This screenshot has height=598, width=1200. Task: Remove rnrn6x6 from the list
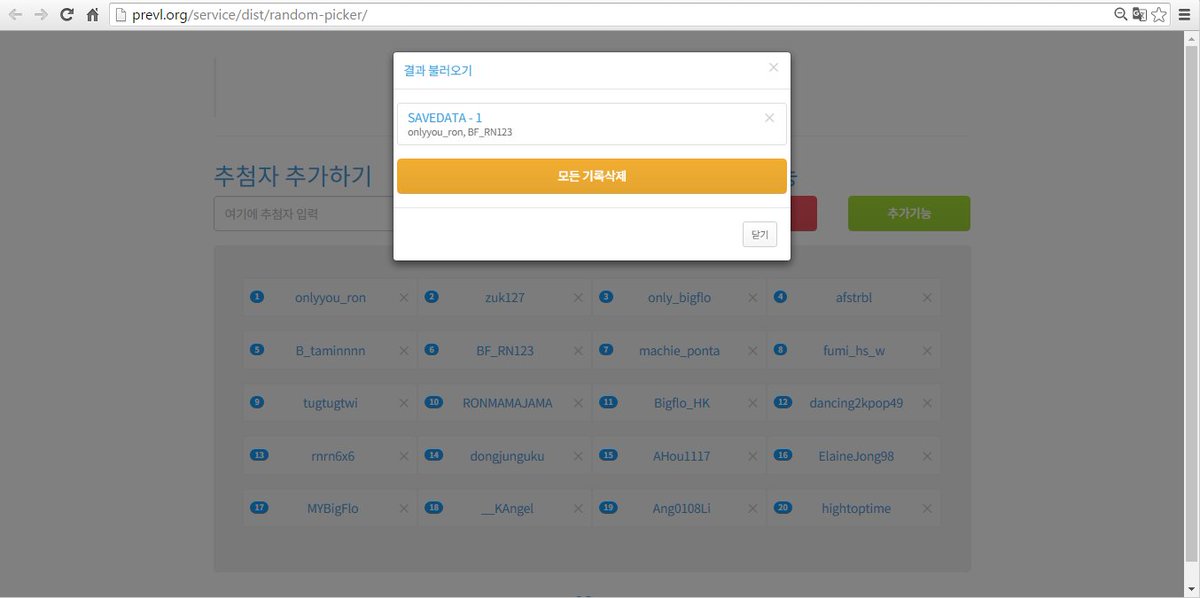pyautogui.click(x=404, y=456)
